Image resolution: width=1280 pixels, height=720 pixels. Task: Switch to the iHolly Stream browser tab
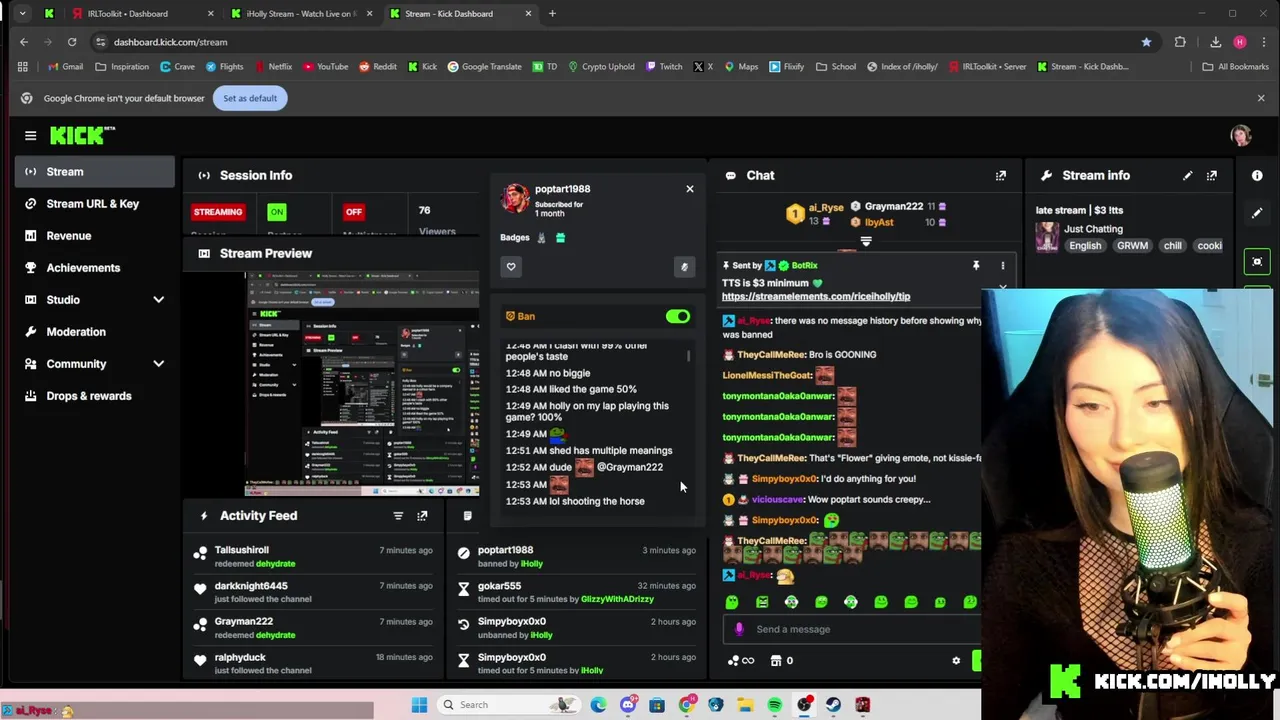(301, 14)
